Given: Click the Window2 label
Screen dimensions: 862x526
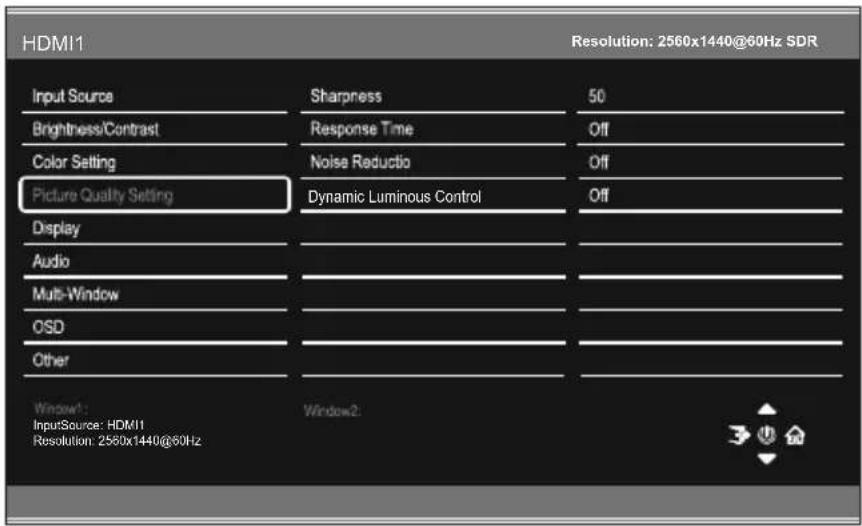Looking at the screenshot, I should [332, 411].
